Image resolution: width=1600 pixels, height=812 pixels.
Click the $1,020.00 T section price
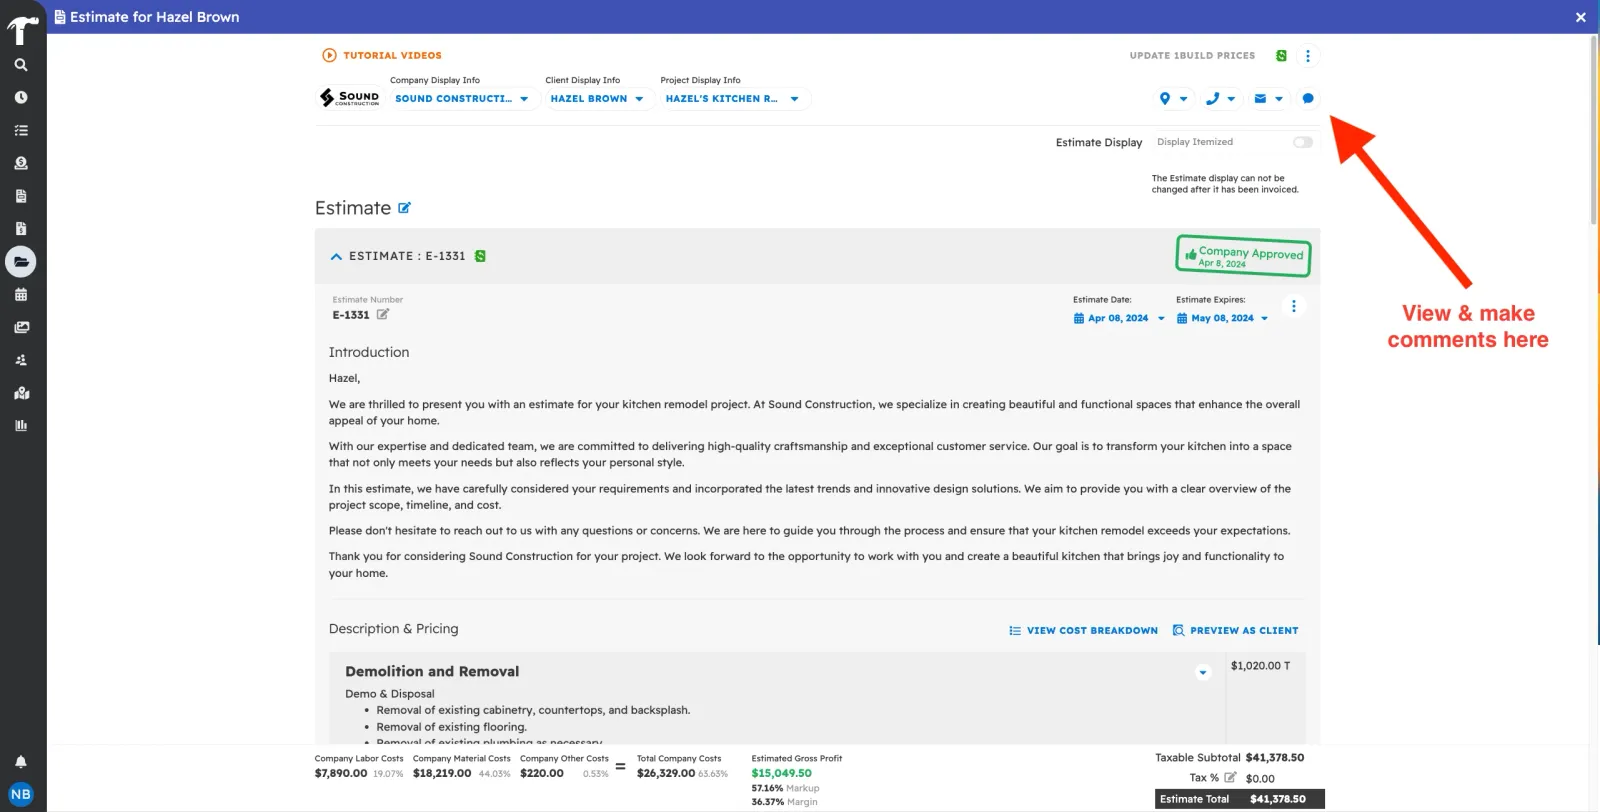pyautogui.click(x=1260, y=666)
